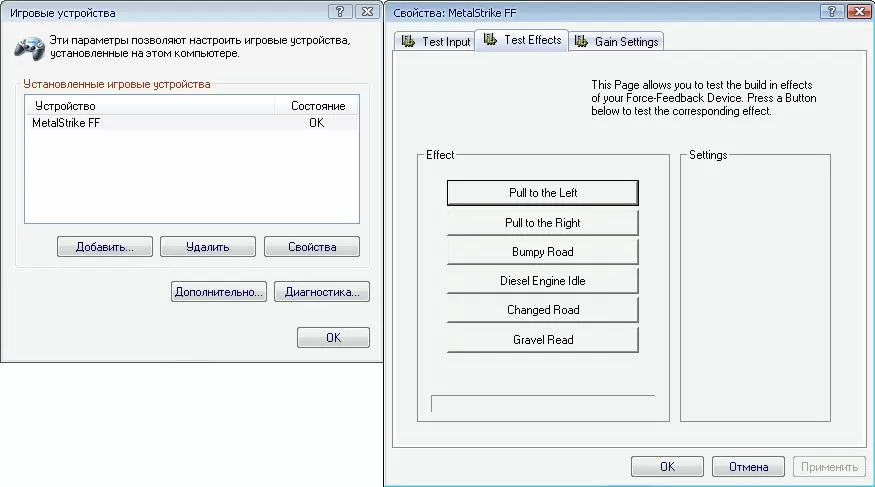
Task: Select the Test Effects tab
Action: [x=522, y=40]
